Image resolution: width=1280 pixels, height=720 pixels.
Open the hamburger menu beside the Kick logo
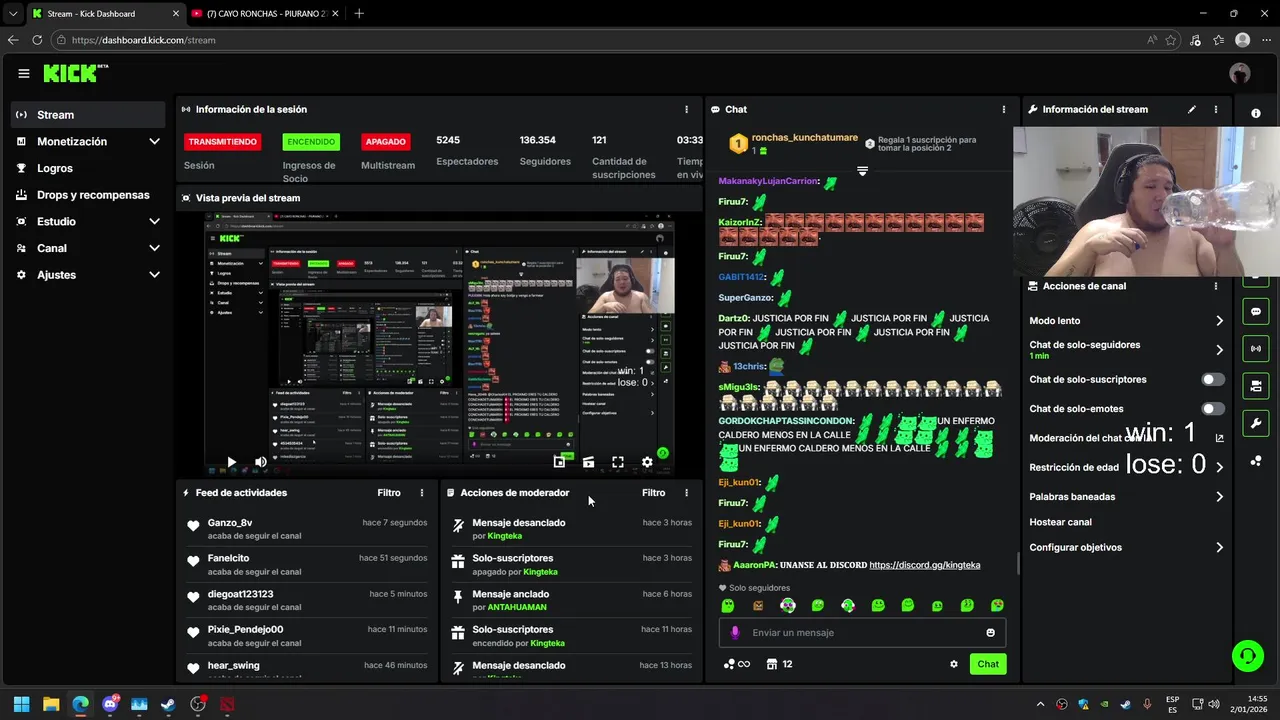pyautogui.click(x=24, y=73)
